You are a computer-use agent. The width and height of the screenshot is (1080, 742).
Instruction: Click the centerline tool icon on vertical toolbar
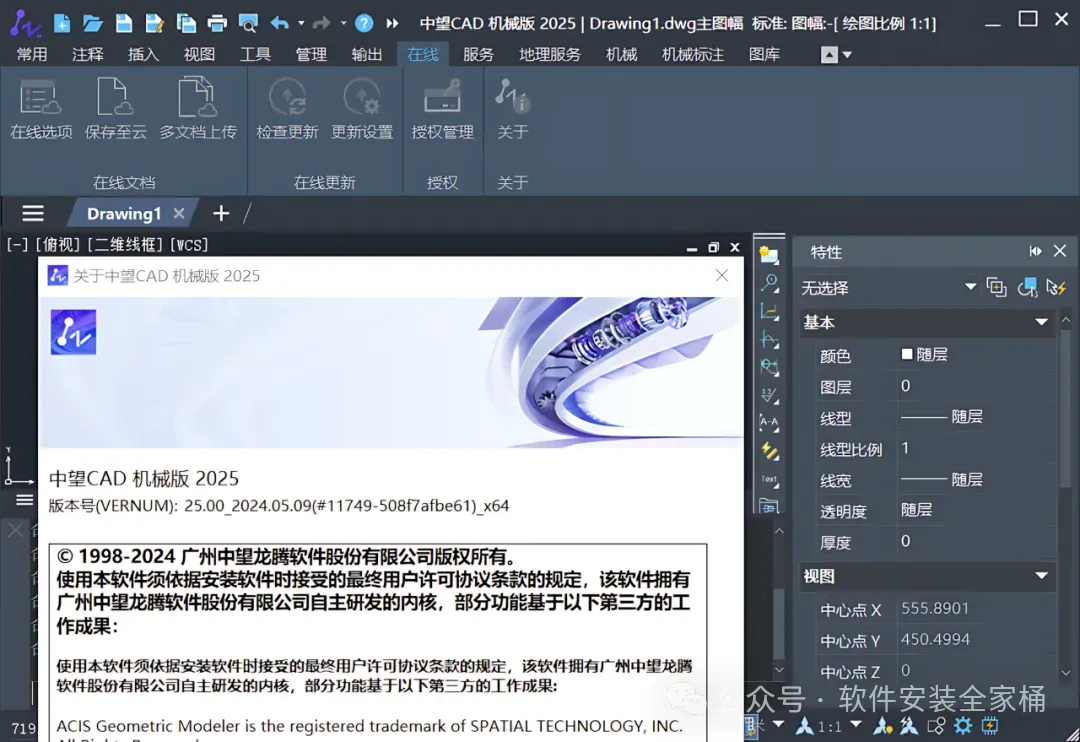[769, 339]
